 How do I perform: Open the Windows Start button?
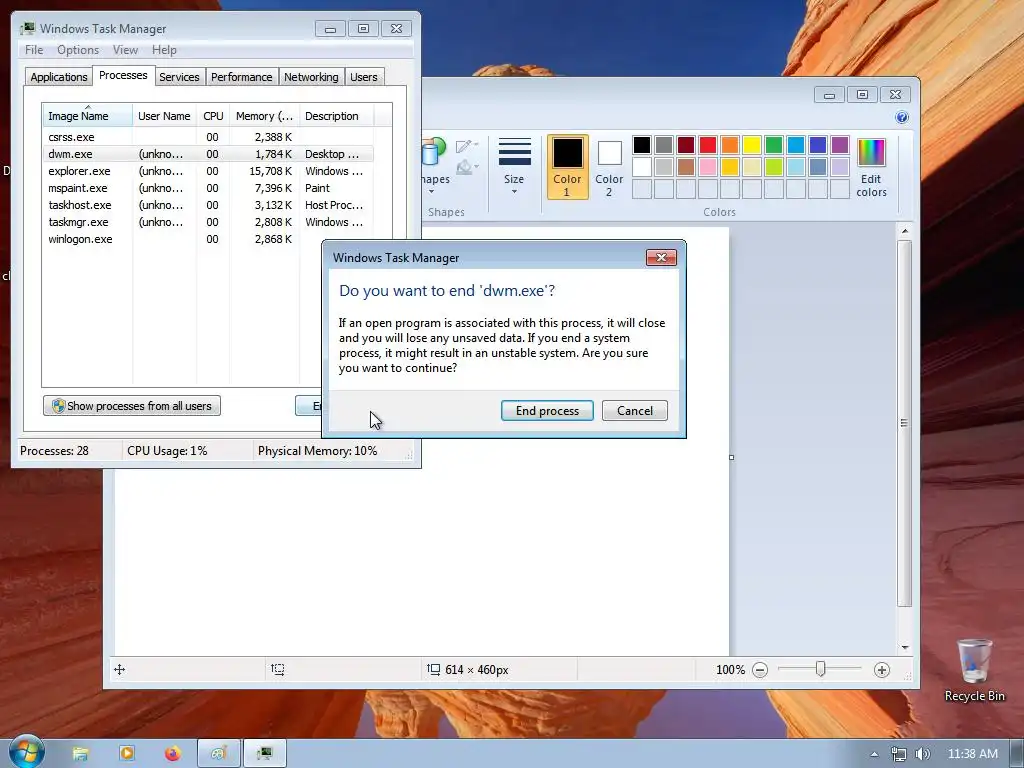click(x=26, y=751)
